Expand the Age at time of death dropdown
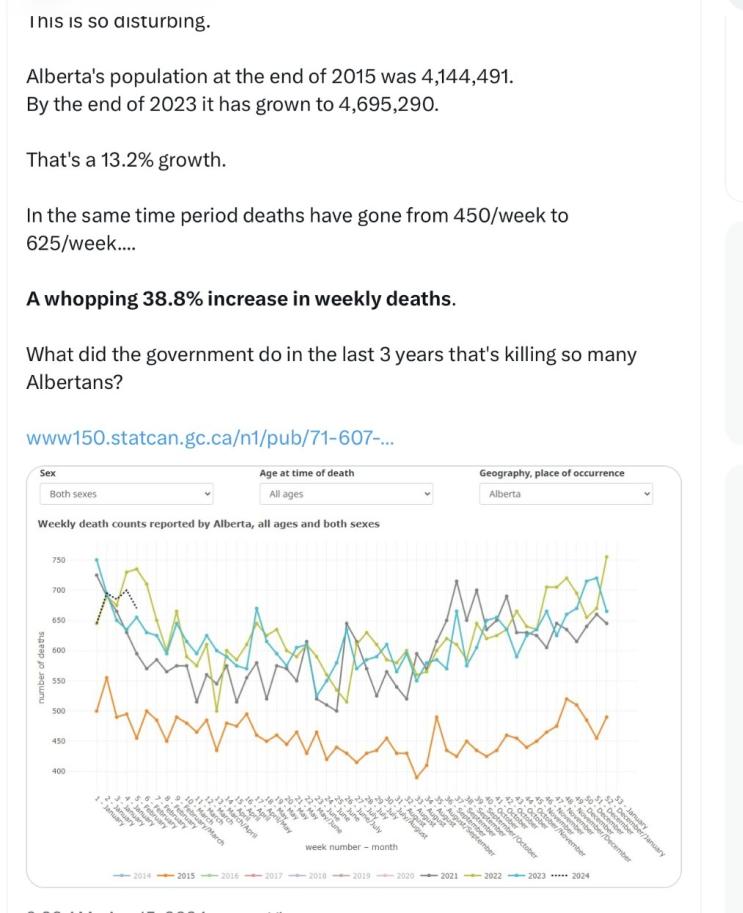The width and height of the screenshot is (743, 913). pos(349,494)
